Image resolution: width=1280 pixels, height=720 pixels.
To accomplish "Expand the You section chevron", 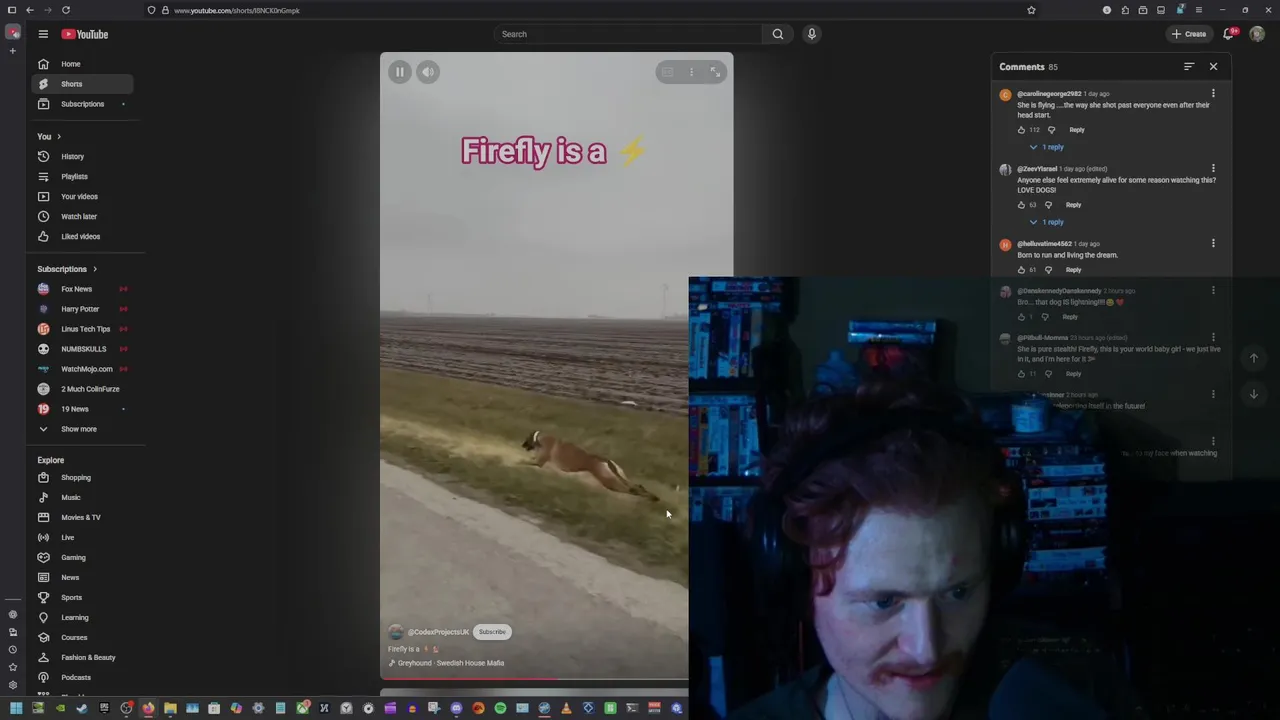I will tap(58, 137).
